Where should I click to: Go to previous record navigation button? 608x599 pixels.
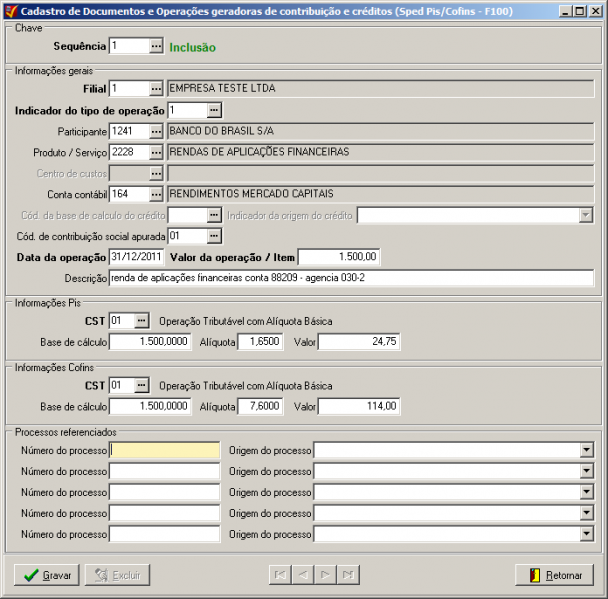[303, 575]
